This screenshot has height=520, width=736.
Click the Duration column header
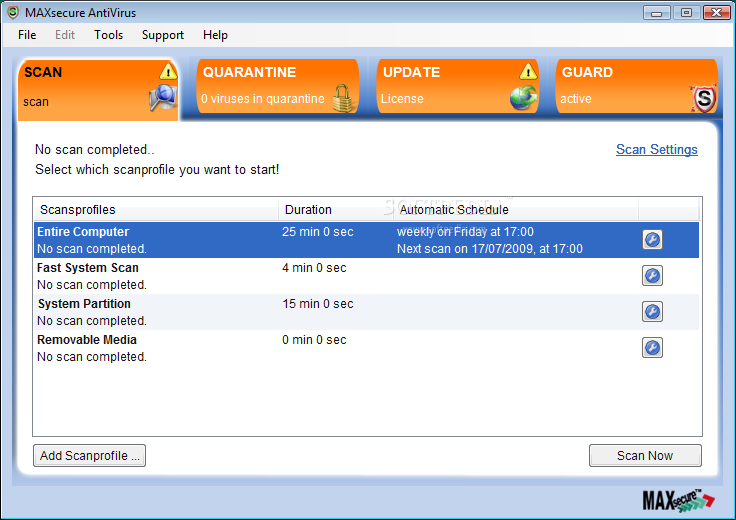(336, 209)
